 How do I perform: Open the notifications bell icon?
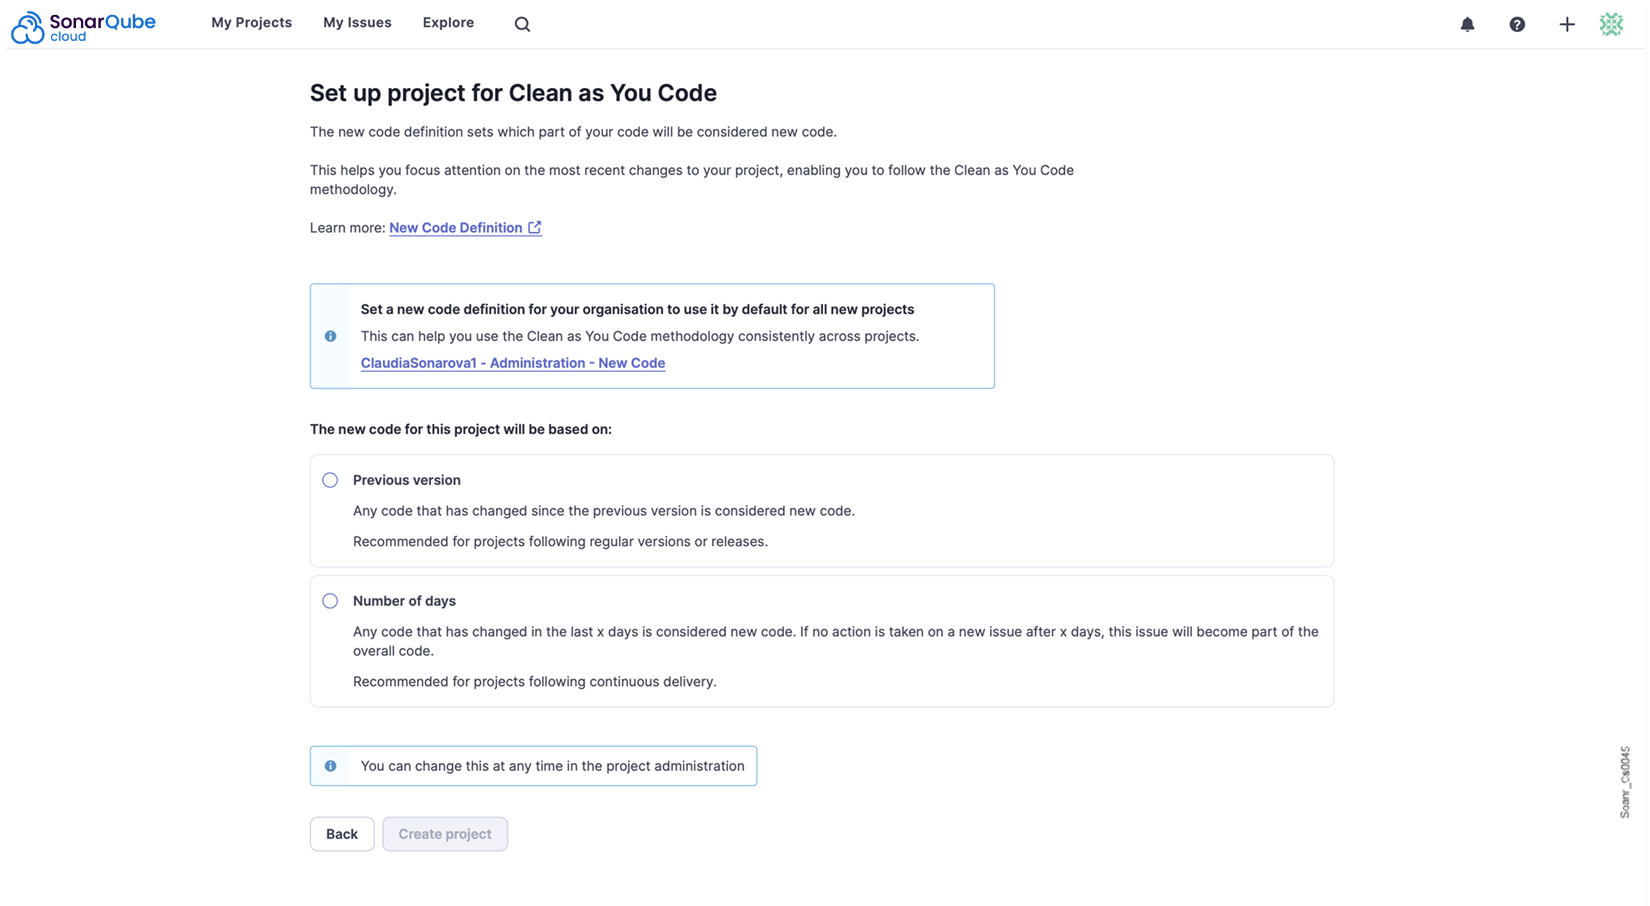(1468, 24)
